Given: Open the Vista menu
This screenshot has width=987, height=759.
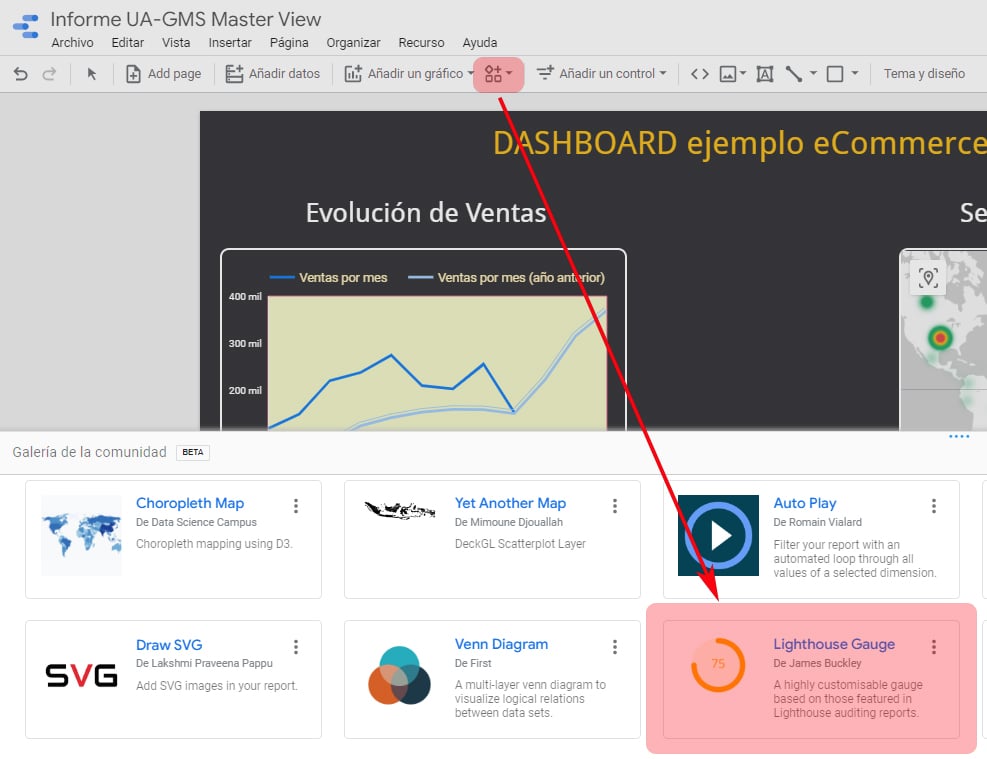Looking at the screenshot, I should coord(176,43).
